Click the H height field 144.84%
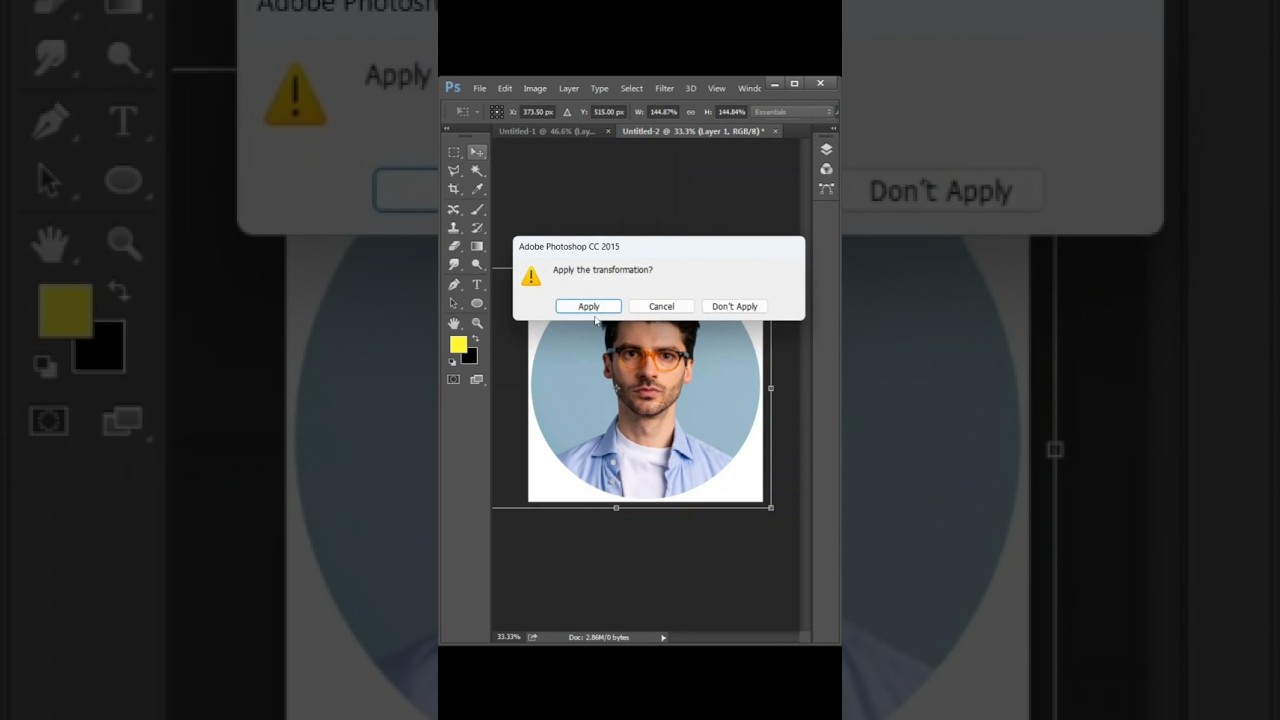Viewport: 1280px width, 720px height. click(x=731, y=112)
